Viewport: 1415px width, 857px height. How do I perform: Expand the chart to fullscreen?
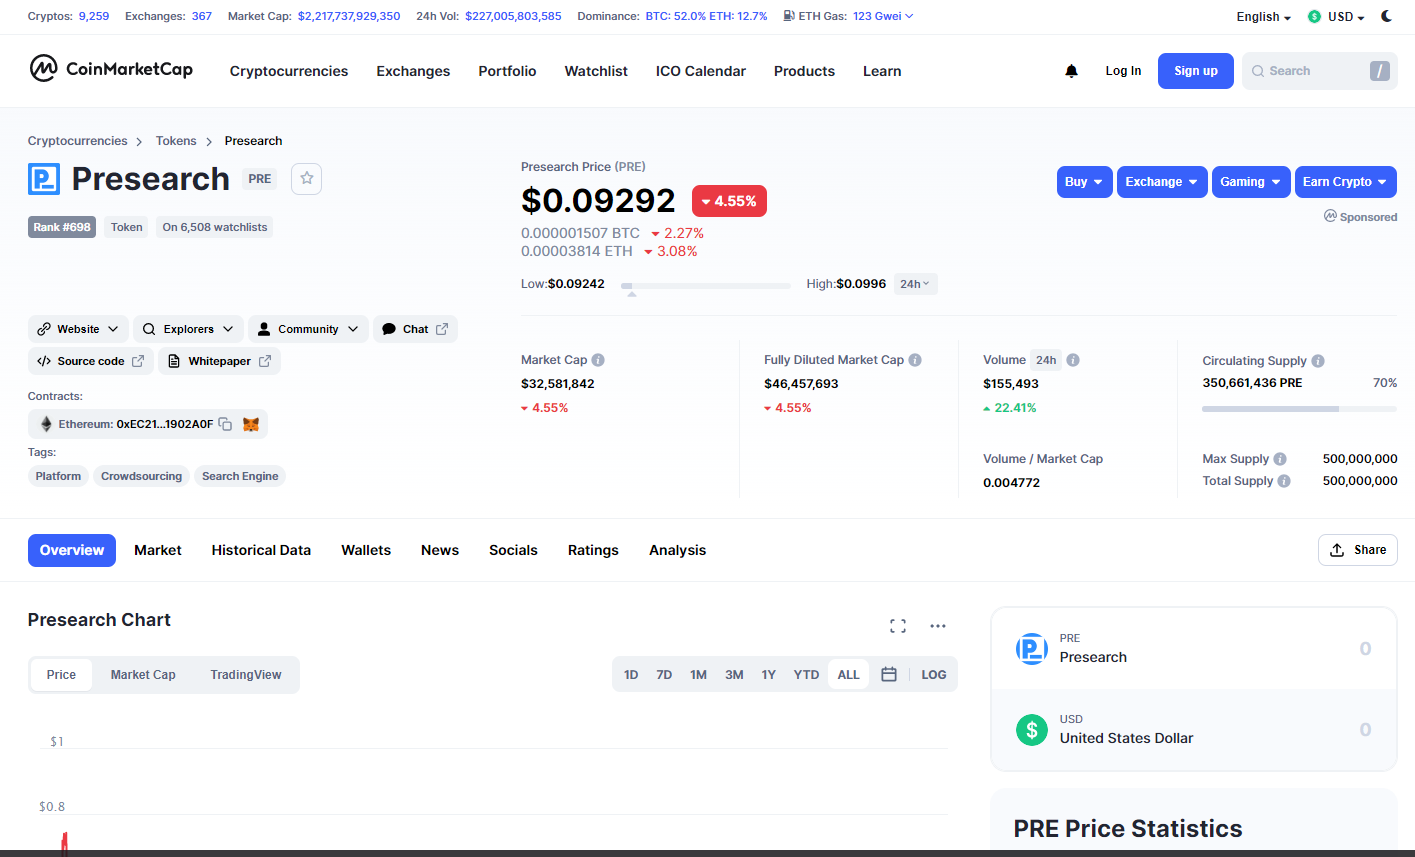tap(898, 626)
